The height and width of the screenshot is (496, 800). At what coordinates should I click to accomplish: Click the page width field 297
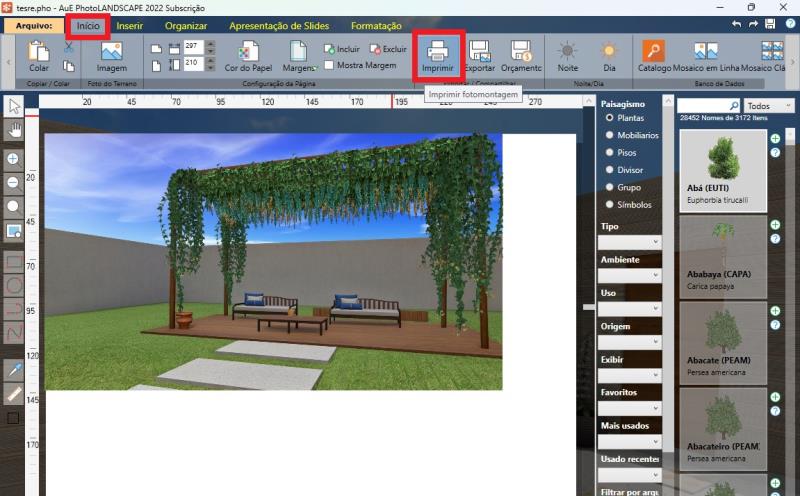(x=194, y=47)
